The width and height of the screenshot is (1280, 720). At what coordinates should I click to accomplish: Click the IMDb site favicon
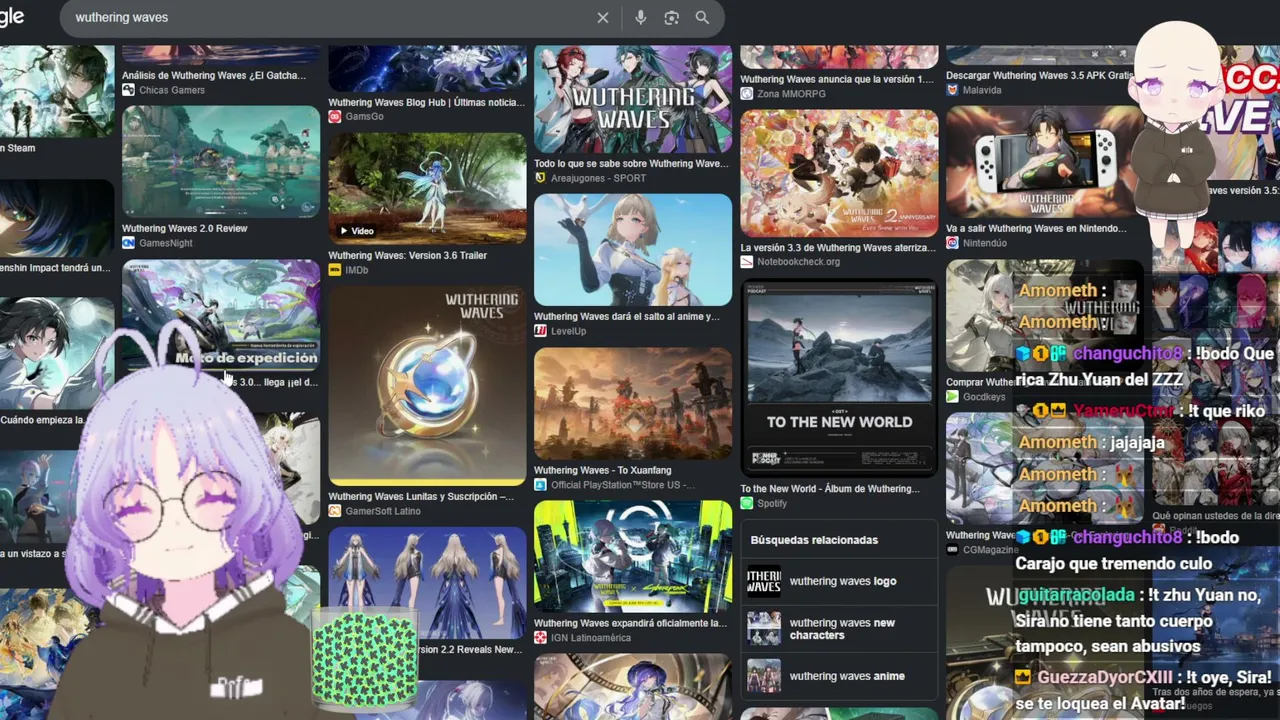(x=335, y=270)
